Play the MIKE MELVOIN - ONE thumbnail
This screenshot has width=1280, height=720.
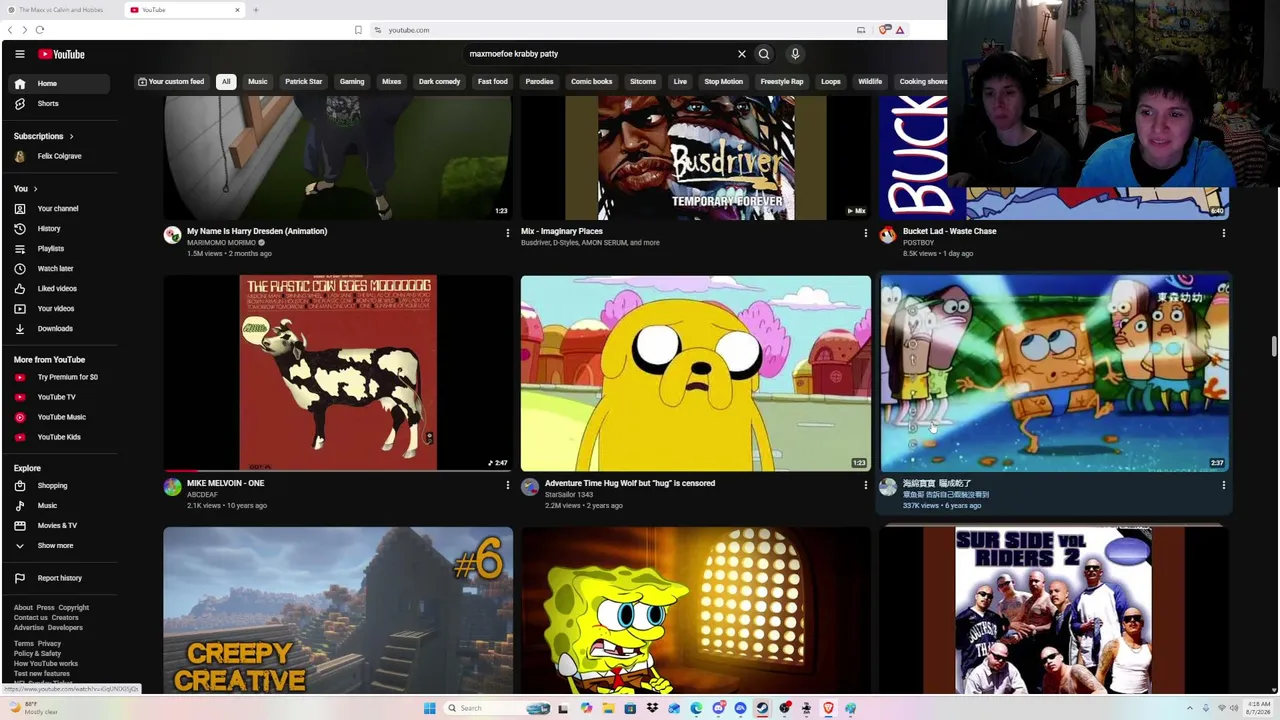coord(338,373)
